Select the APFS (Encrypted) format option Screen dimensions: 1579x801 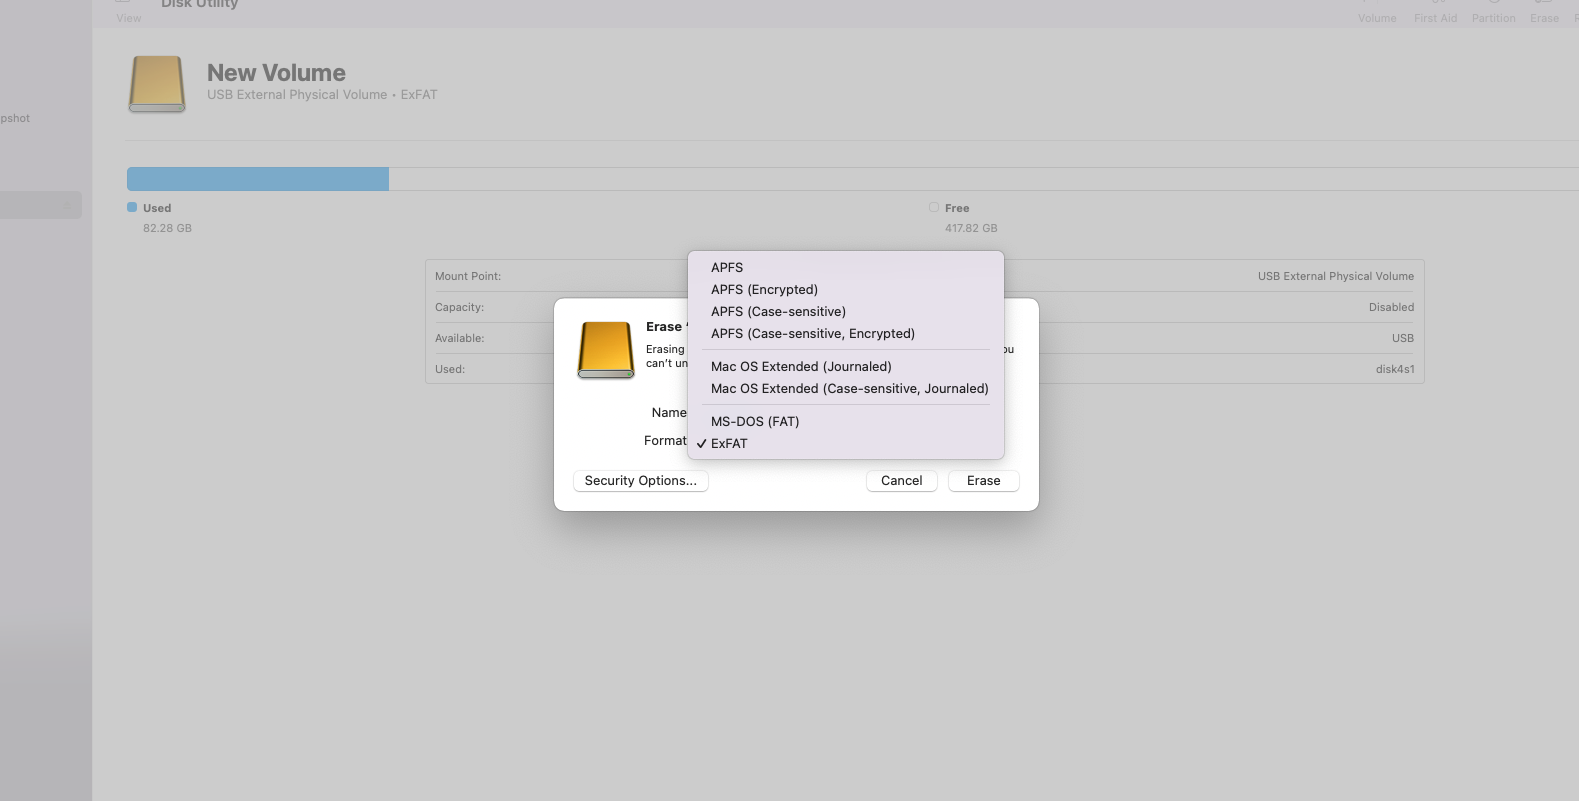coord(845,290)
